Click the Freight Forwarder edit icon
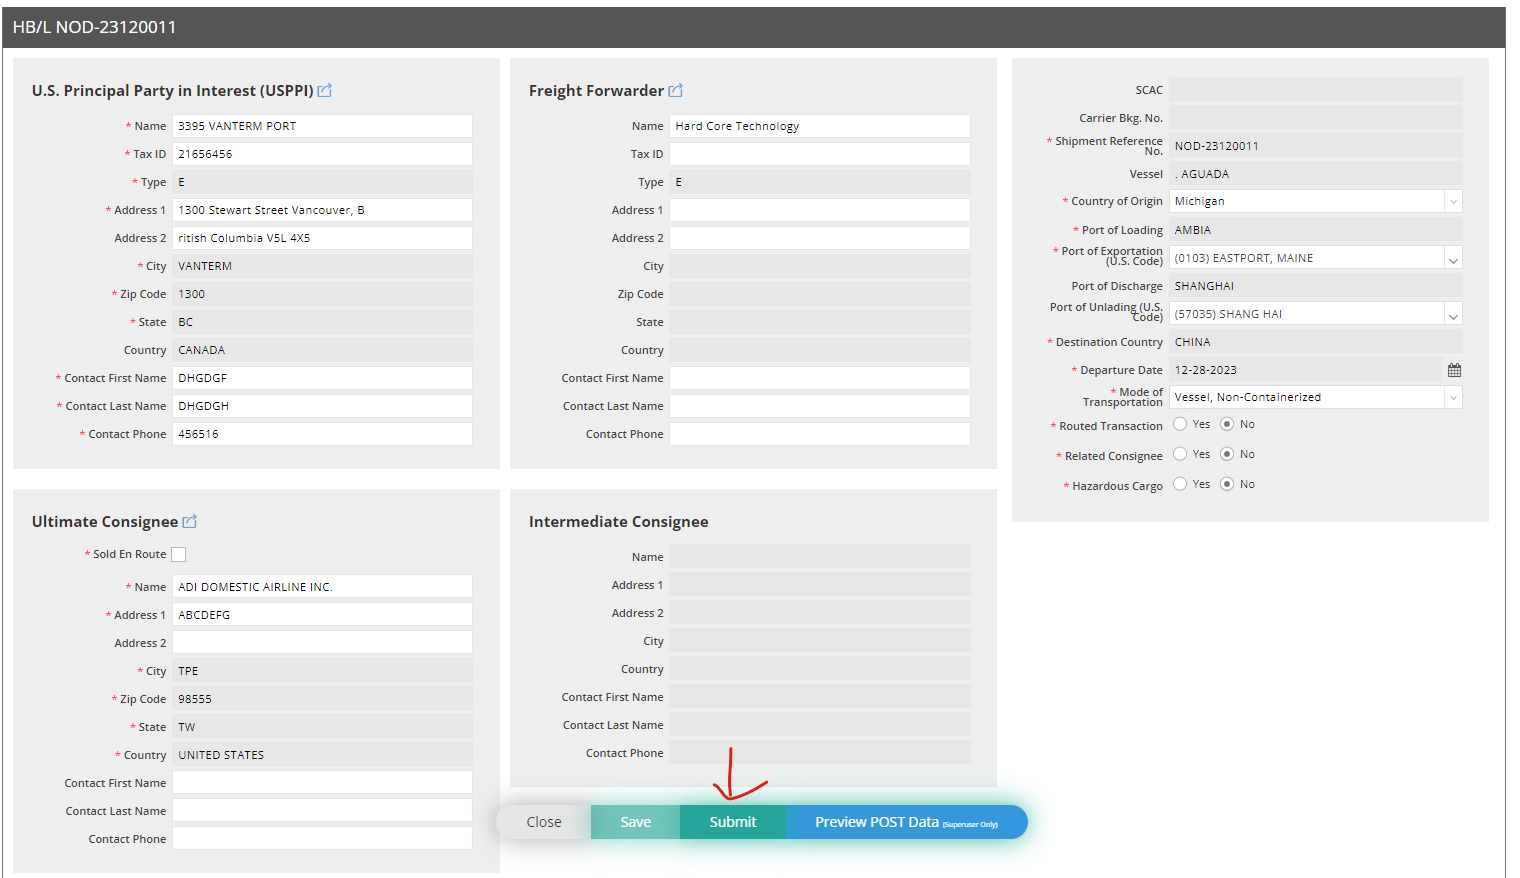1520x878 pixels. point(676,90)
